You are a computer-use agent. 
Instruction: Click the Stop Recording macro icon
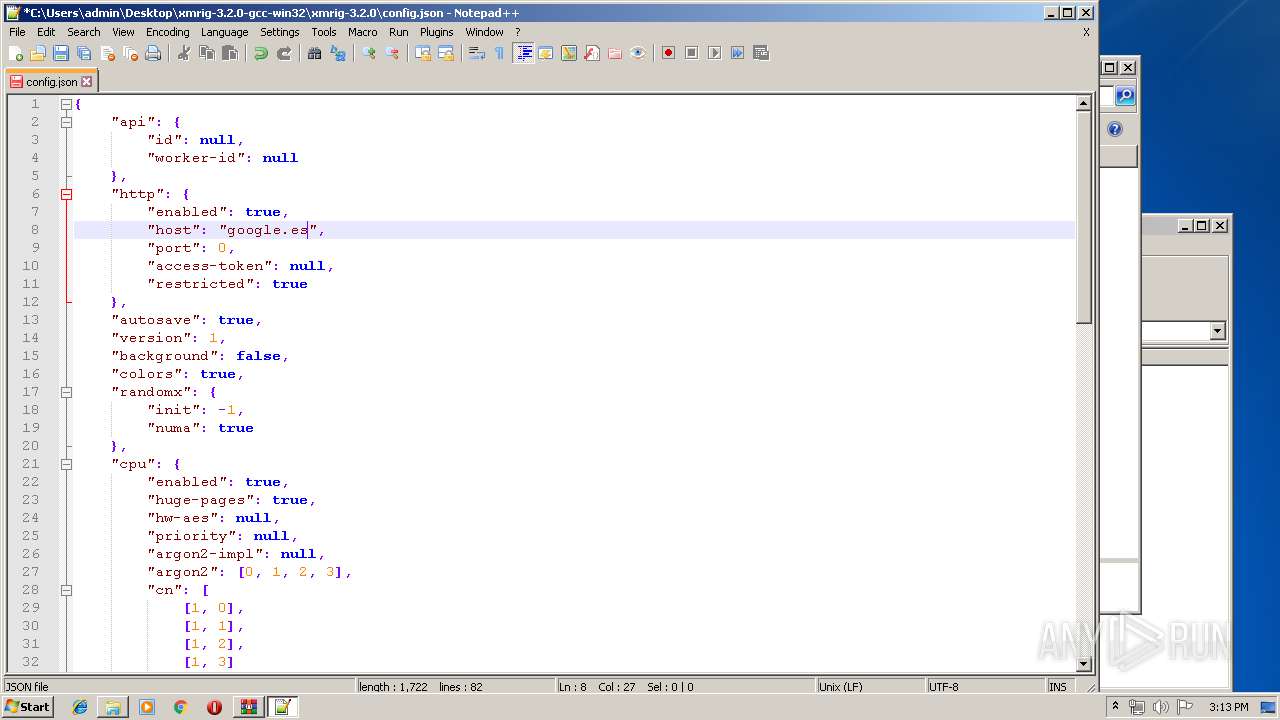692,53
